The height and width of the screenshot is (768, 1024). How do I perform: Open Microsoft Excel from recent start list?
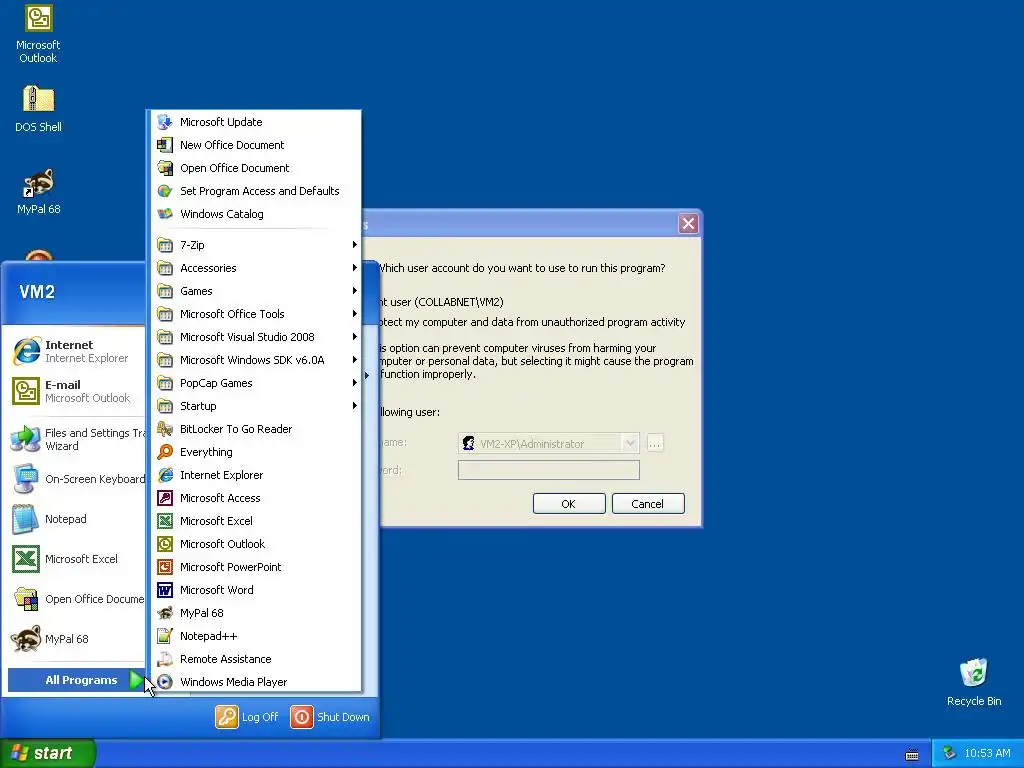(77, 559)
